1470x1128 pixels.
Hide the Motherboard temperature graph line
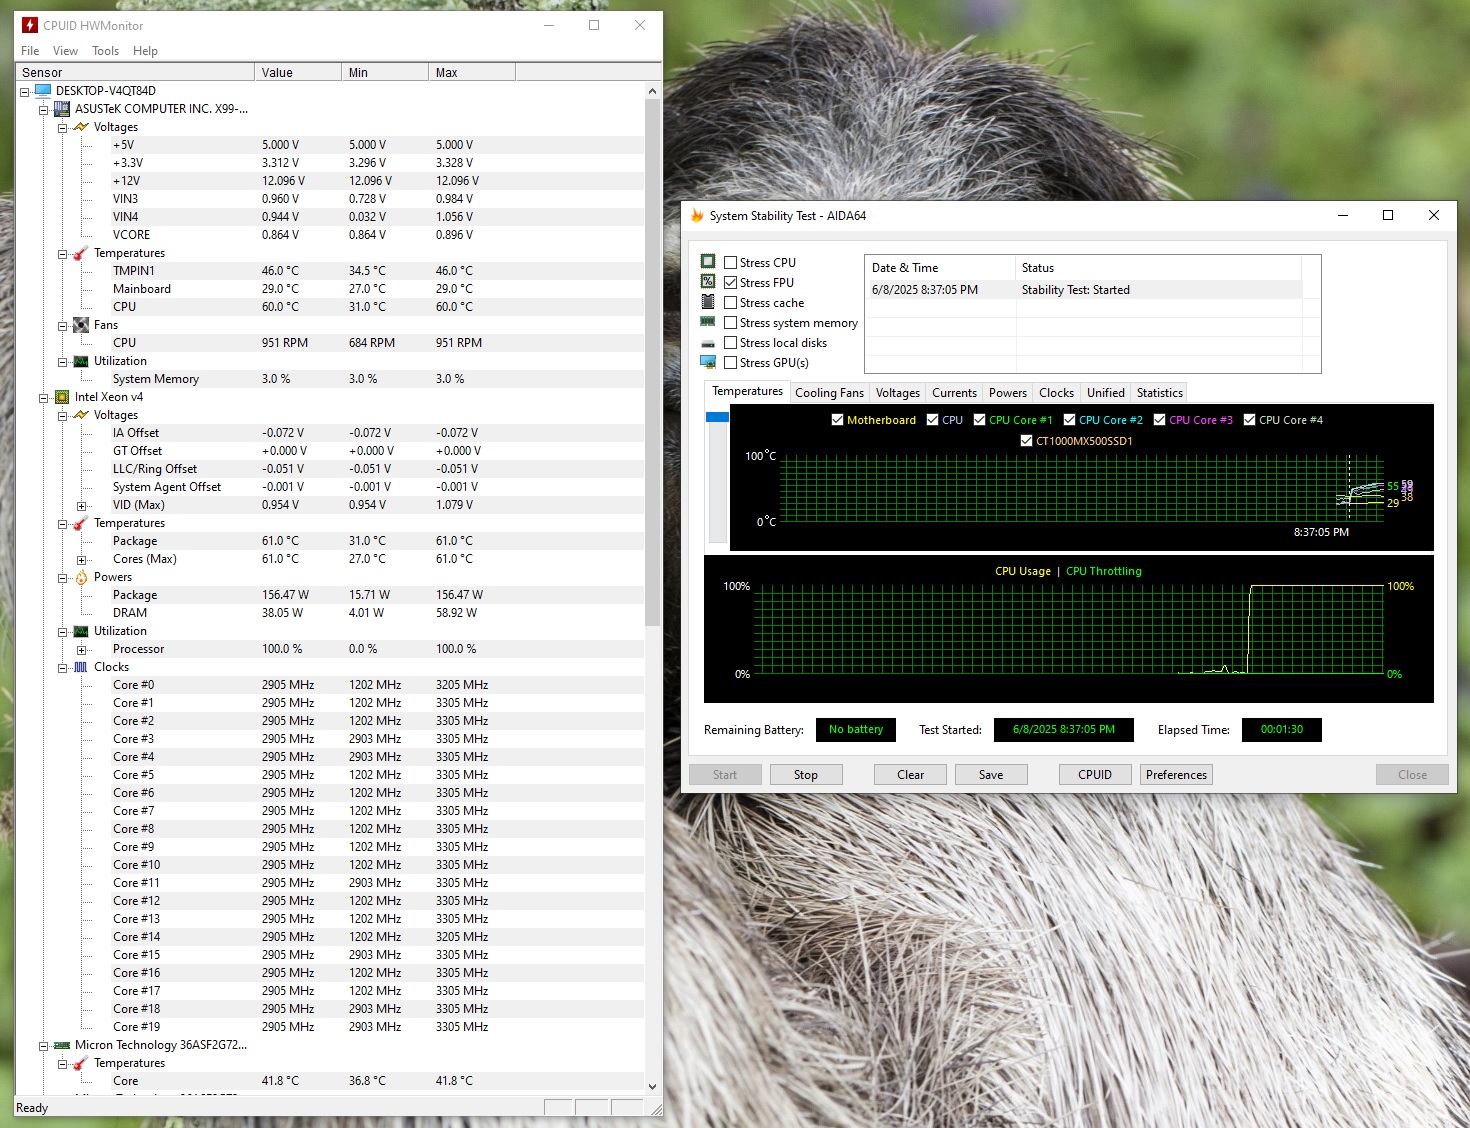(x=838, y=420)
